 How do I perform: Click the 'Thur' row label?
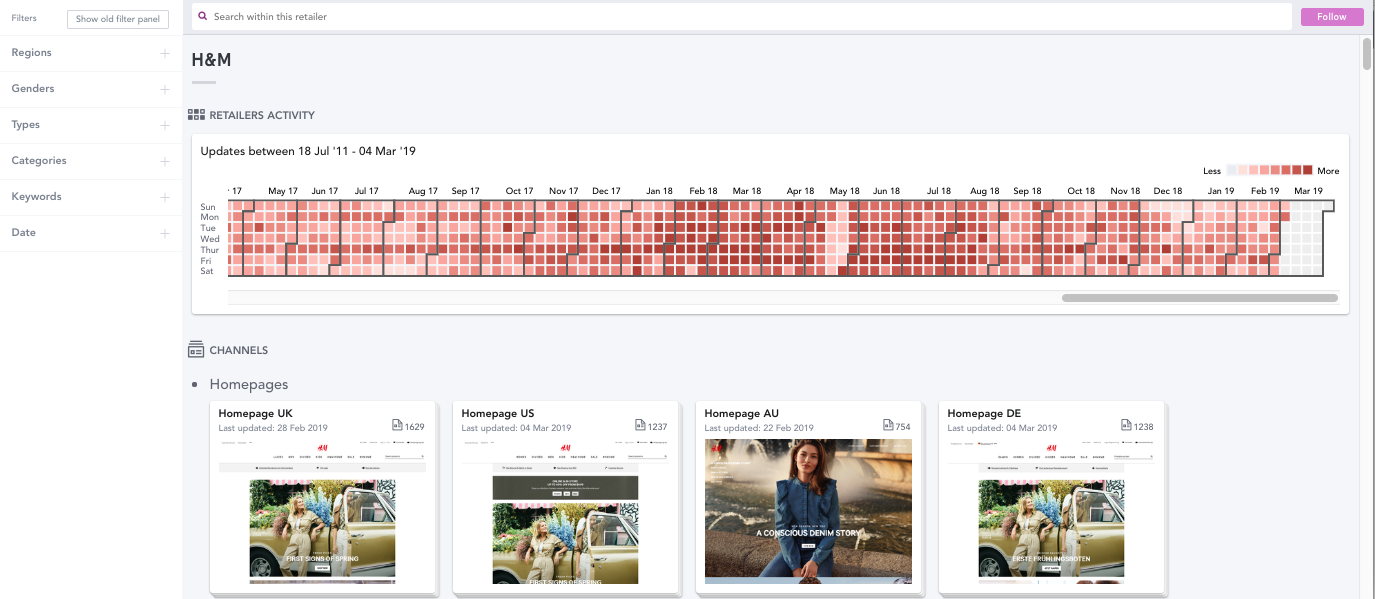point(209,250)
